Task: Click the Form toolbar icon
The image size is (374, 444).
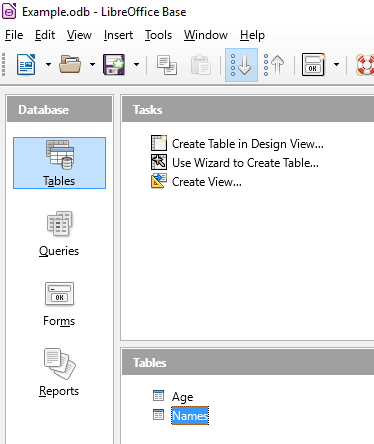Action: click(313, 65)
